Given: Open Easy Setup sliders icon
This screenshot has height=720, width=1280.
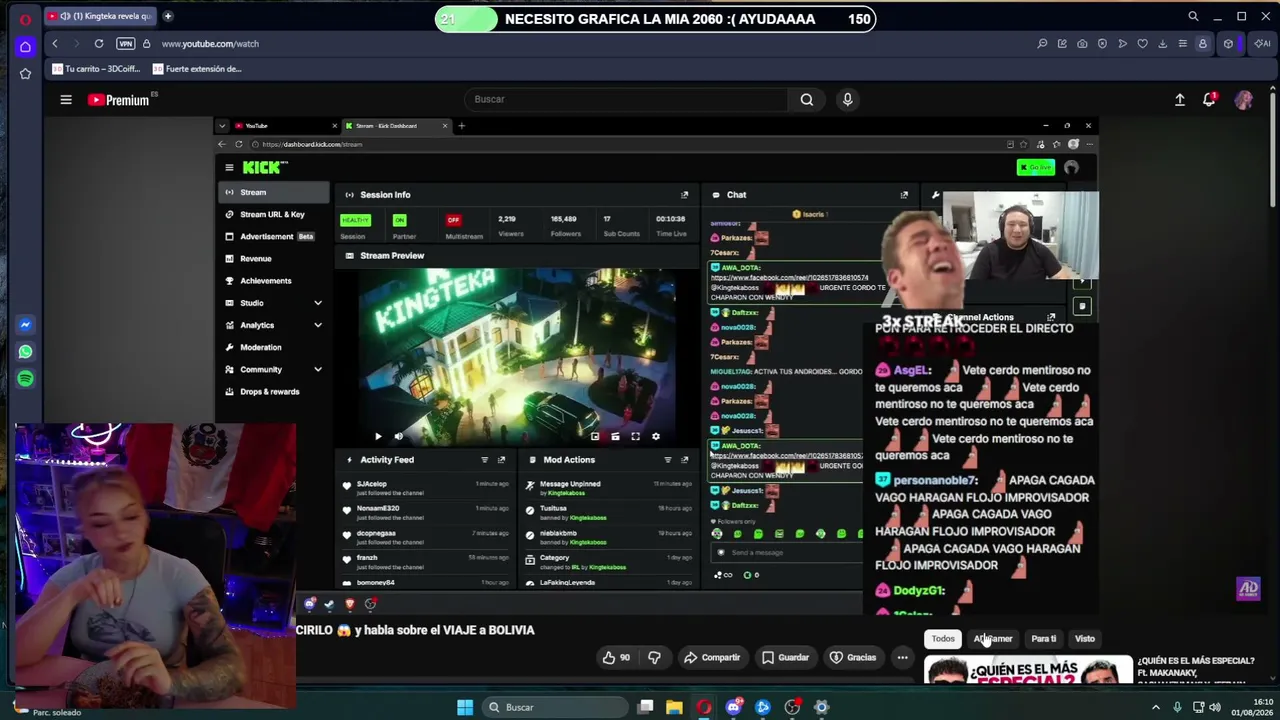Looking at the screenshot, I should pos(1182,44).
